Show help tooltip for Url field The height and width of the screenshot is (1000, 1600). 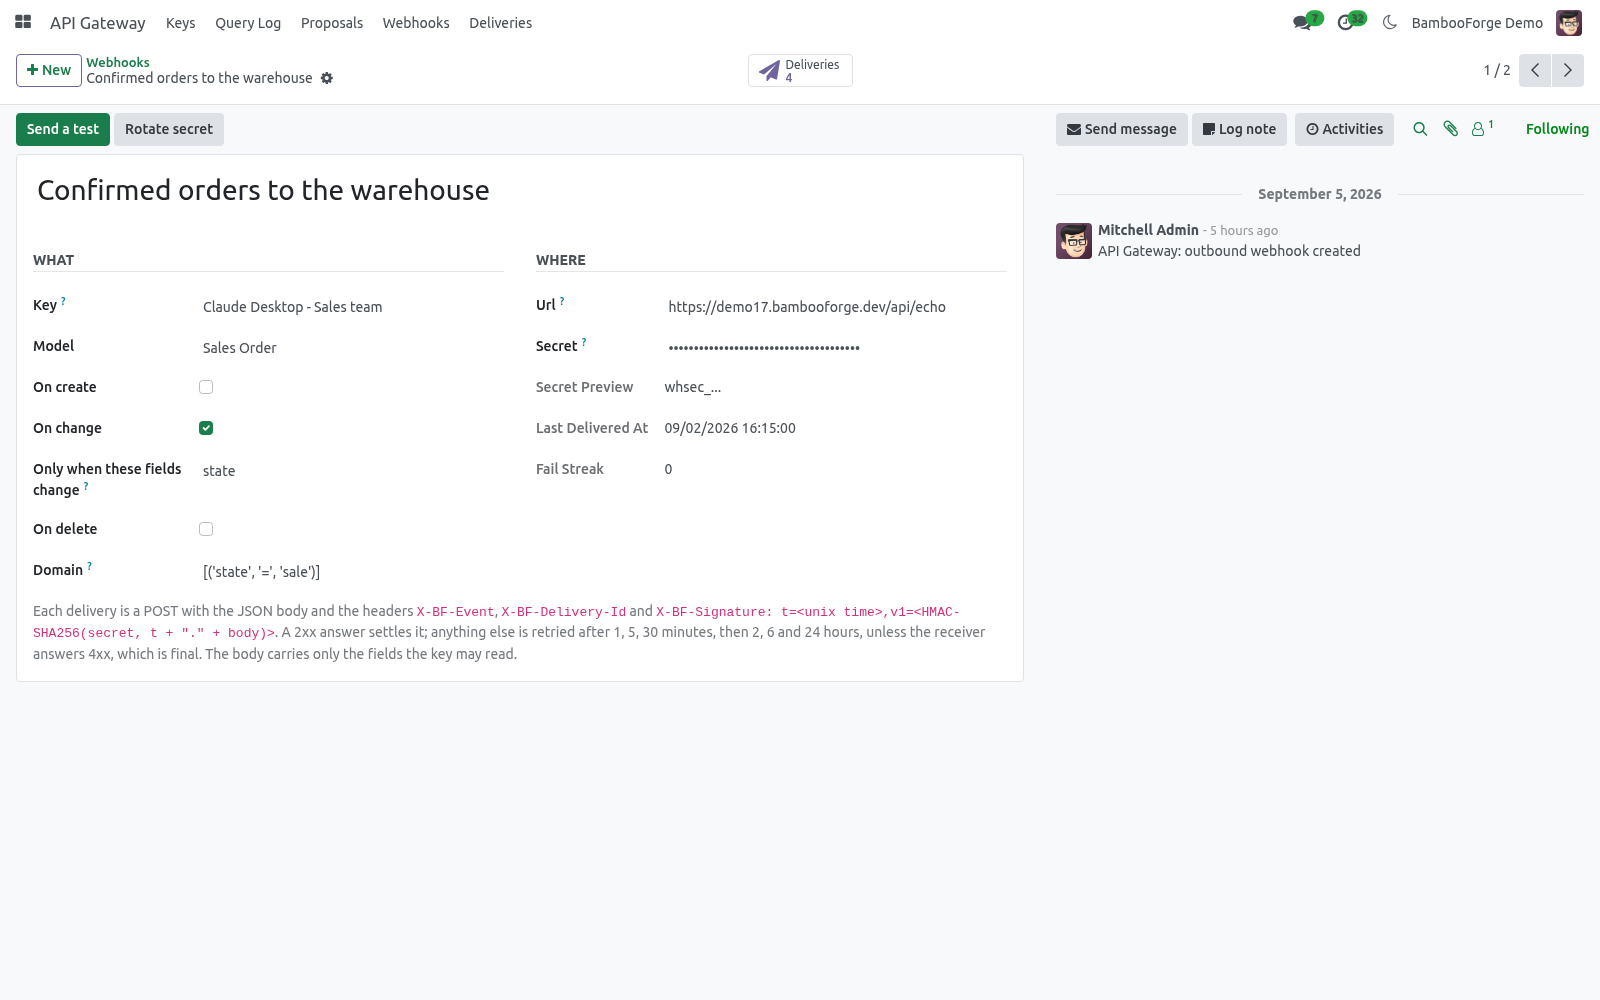pyautogui.click(x=562, y=301)
